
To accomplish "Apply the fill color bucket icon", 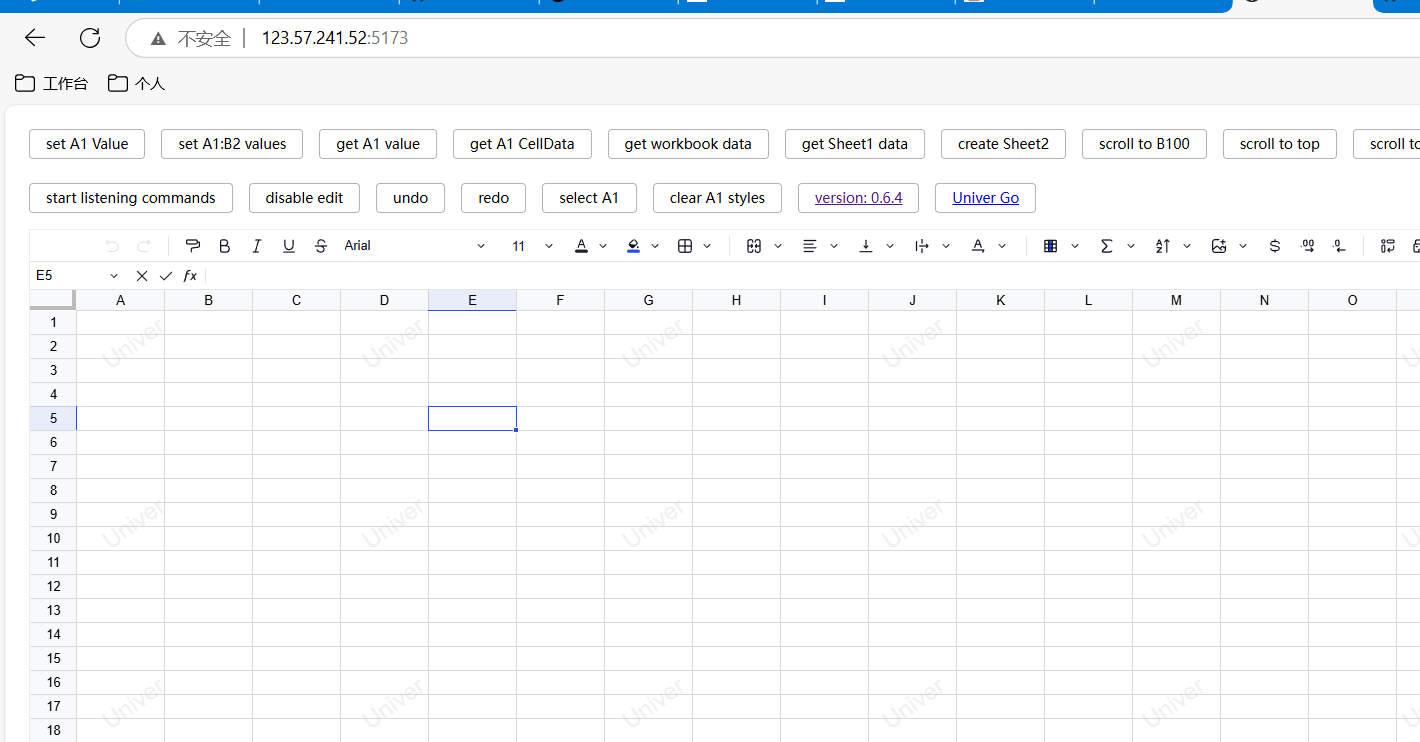I will 633,246.
